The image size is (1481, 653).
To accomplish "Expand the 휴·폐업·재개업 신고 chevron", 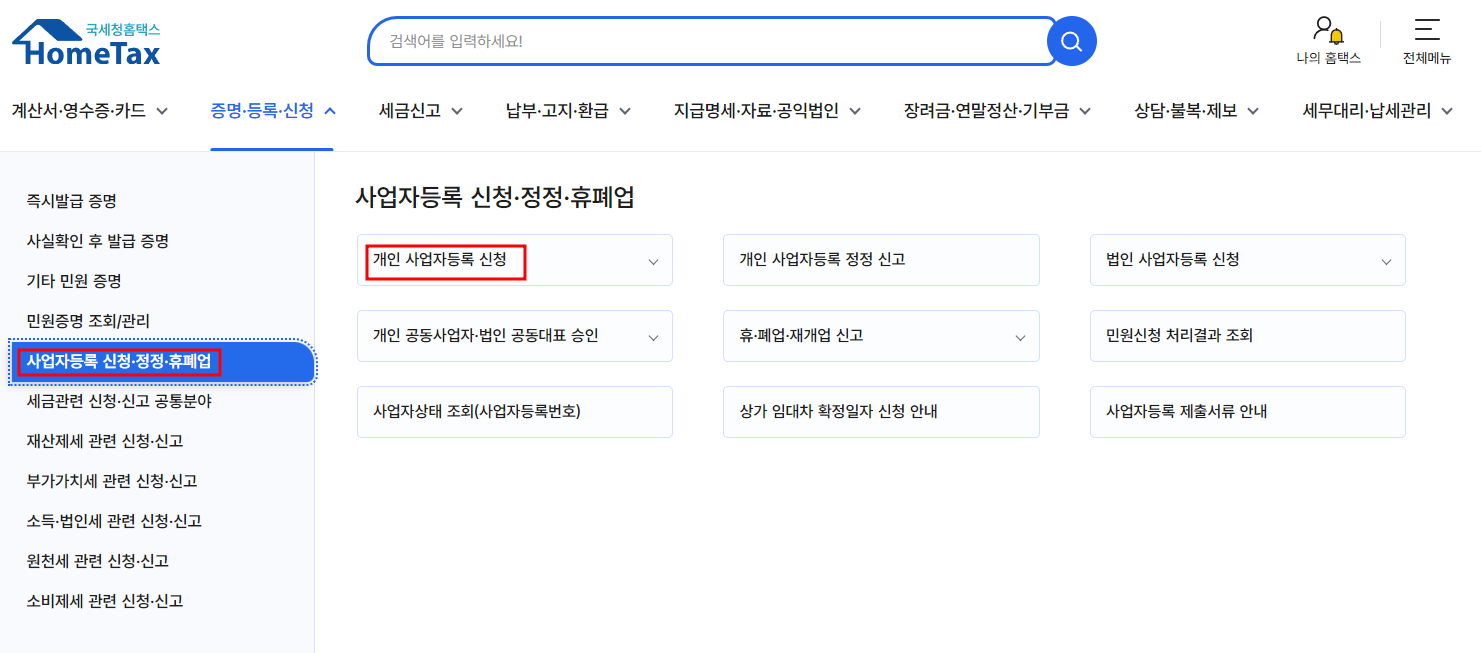I will (1020, 337).
